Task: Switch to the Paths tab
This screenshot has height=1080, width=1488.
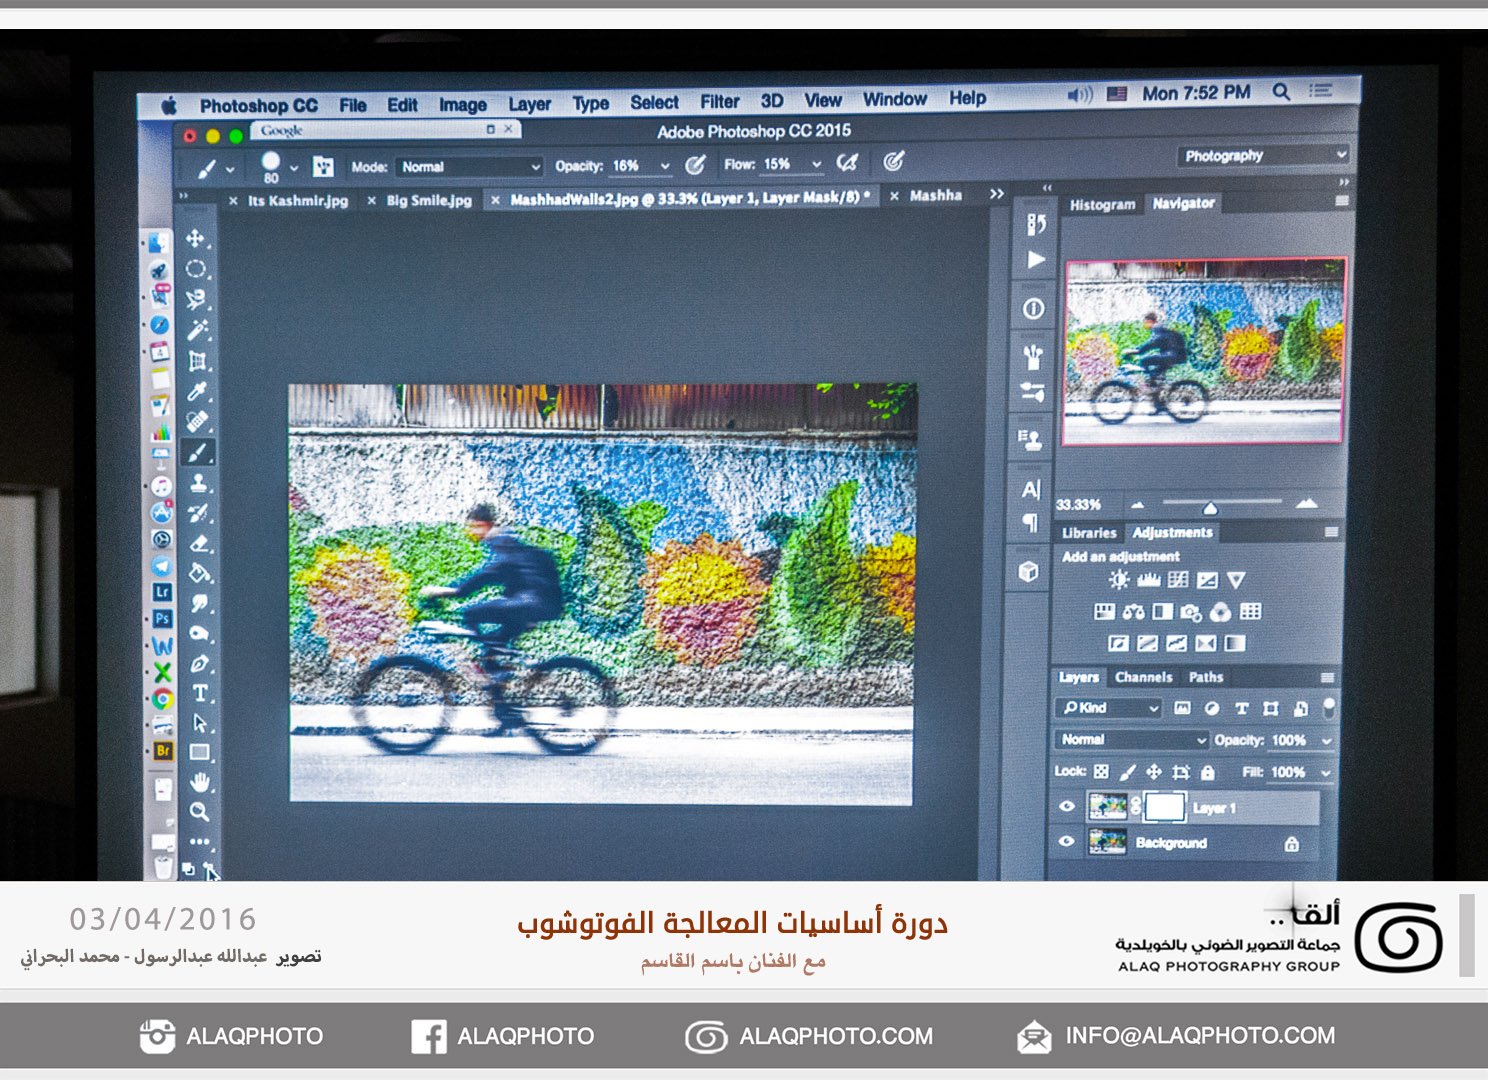Action: pos(1206,677)
